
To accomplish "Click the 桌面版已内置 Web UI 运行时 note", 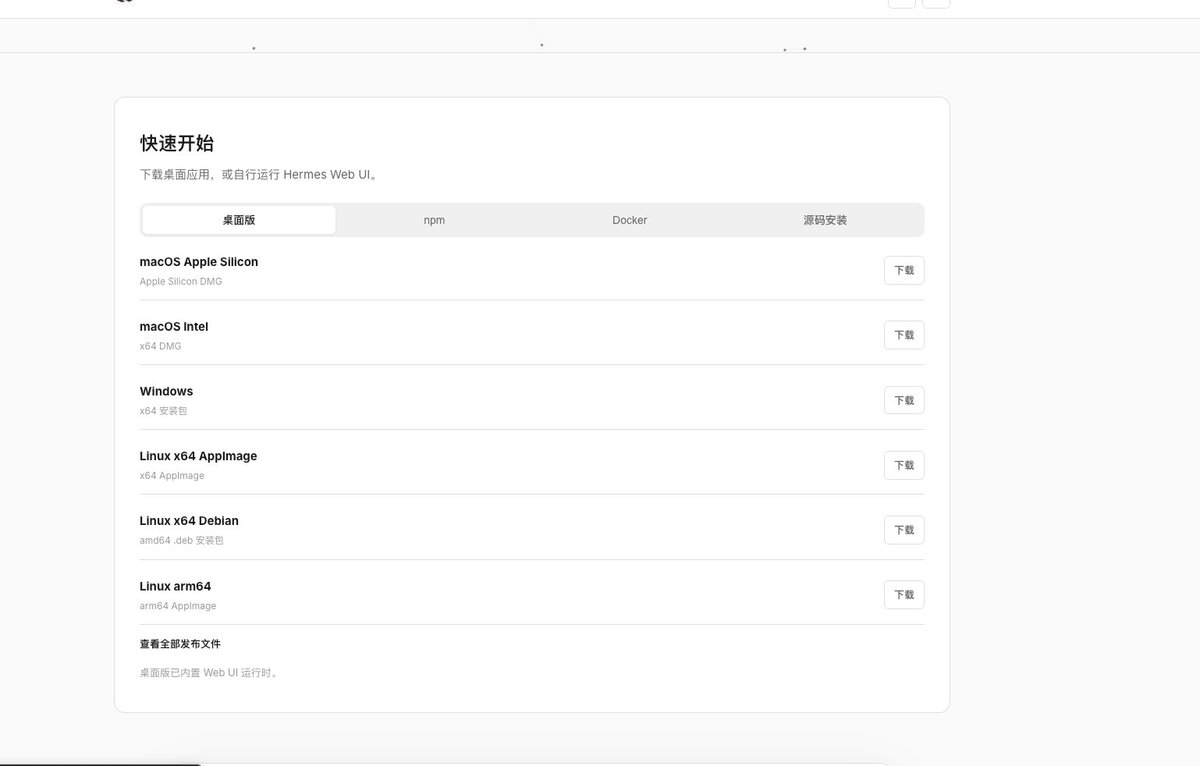I will [x=210, y=673].
